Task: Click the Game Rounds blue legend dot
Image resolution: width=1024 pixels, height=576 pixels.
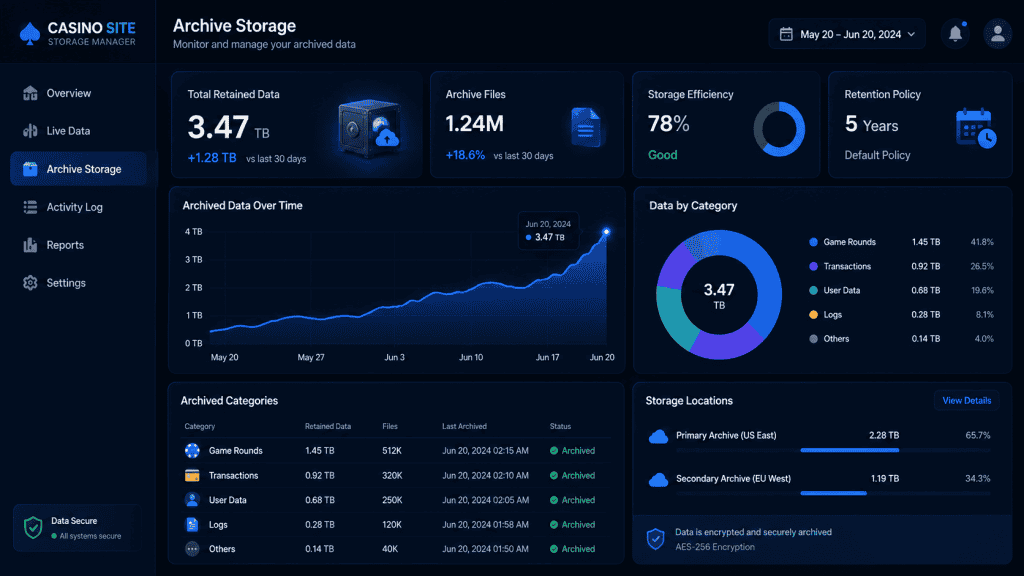Action: [813, 242]
